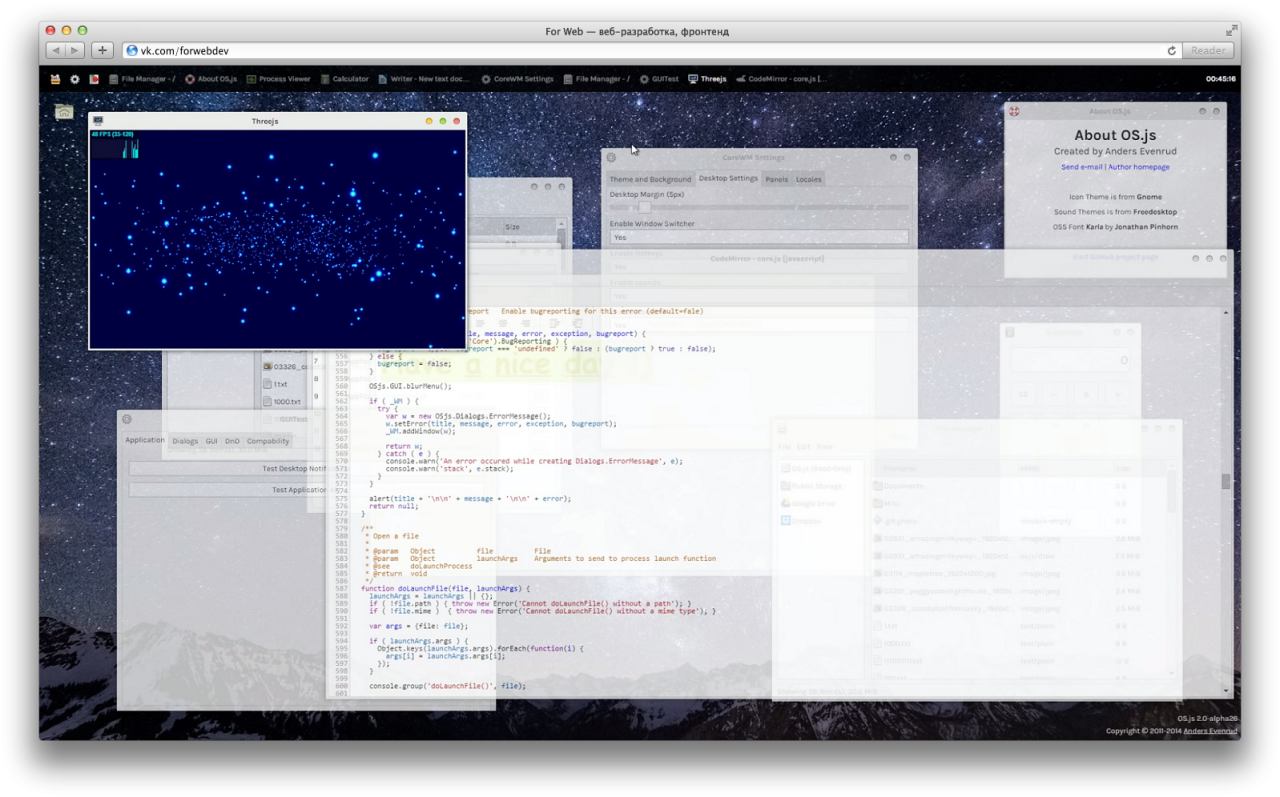The width and height of the screenshot is (1280, 797).
Task: Switch to CoreWM Settings in the panel
Action: tap(517, 79)
